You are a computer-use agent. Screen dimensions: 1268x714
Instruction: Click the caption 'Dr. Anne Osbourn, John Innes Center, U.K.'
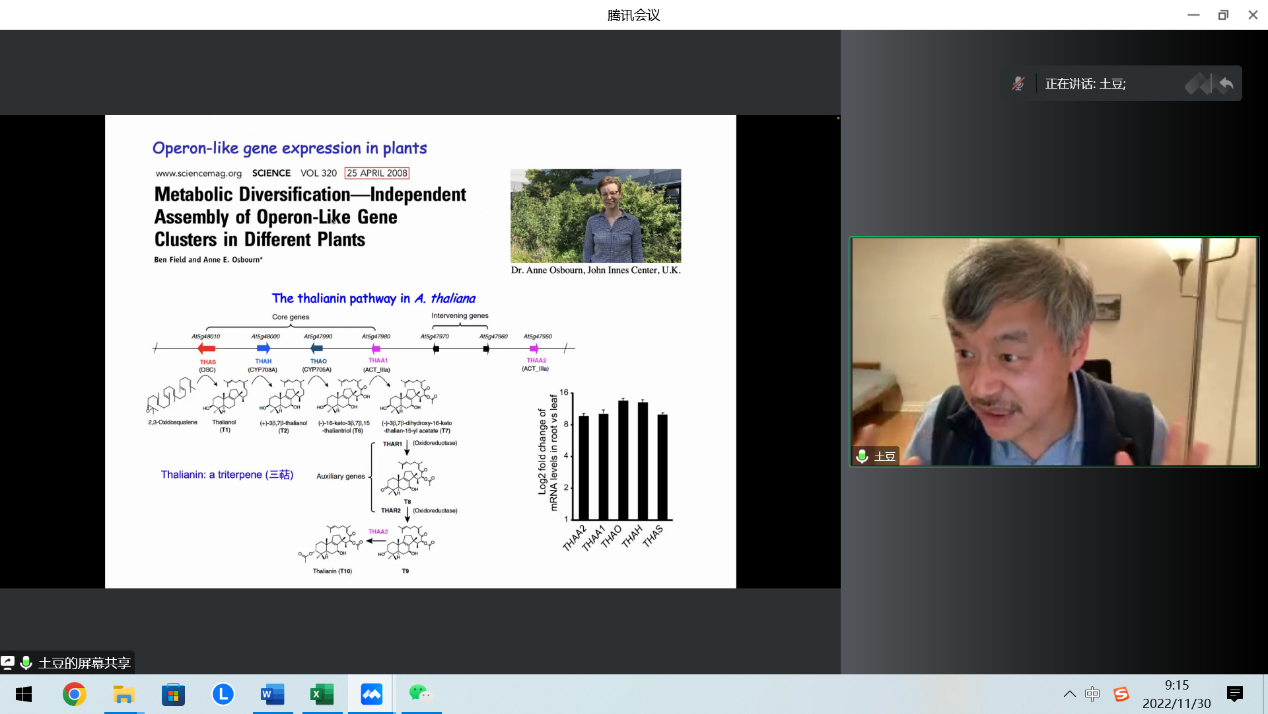point(596,270)
